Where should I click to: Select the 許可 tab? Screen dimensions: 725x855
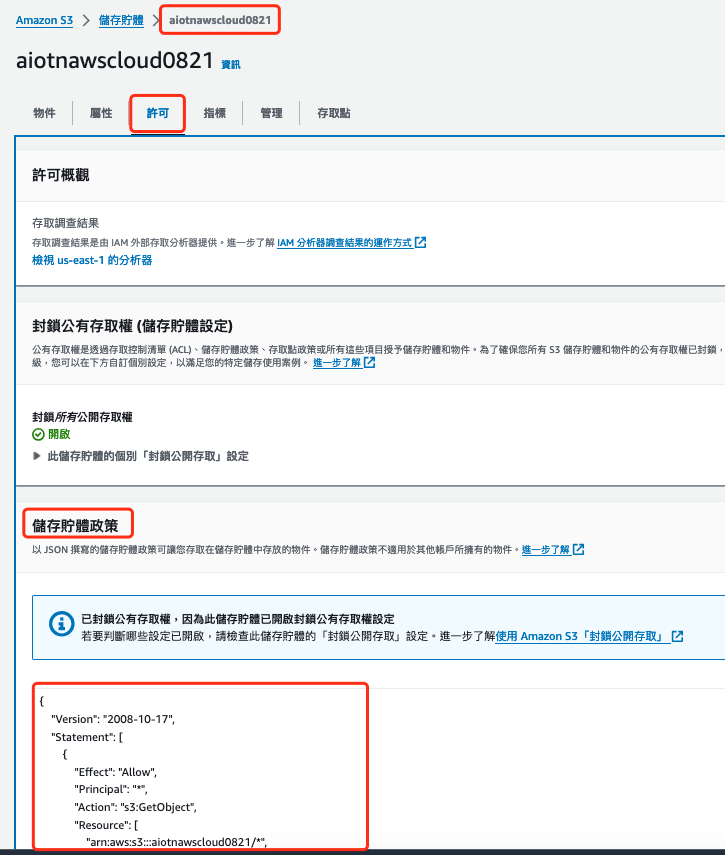pyautogui.click(x=158, y=113)
